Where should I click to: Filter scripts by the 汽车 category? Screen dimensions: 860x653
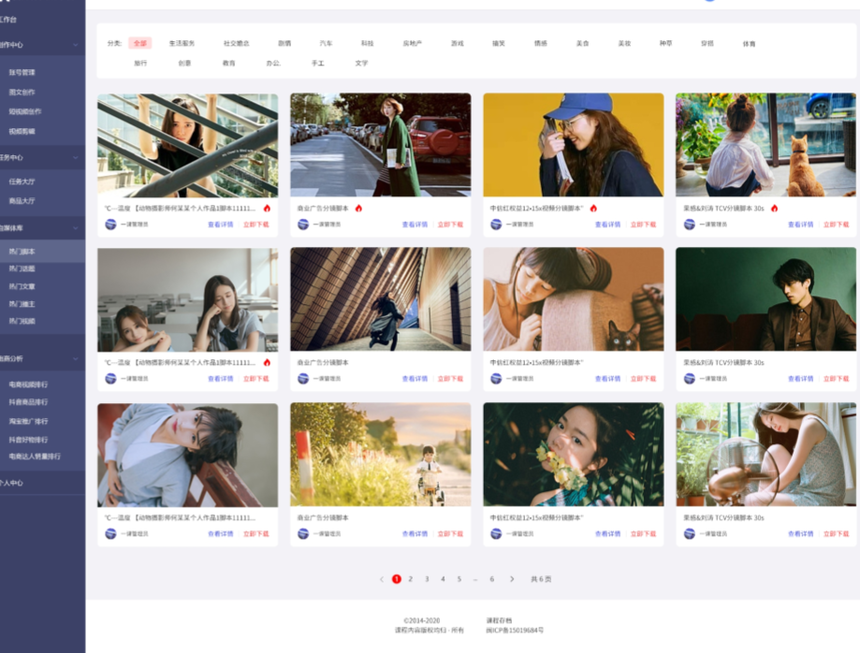click(x=326, y=43)
